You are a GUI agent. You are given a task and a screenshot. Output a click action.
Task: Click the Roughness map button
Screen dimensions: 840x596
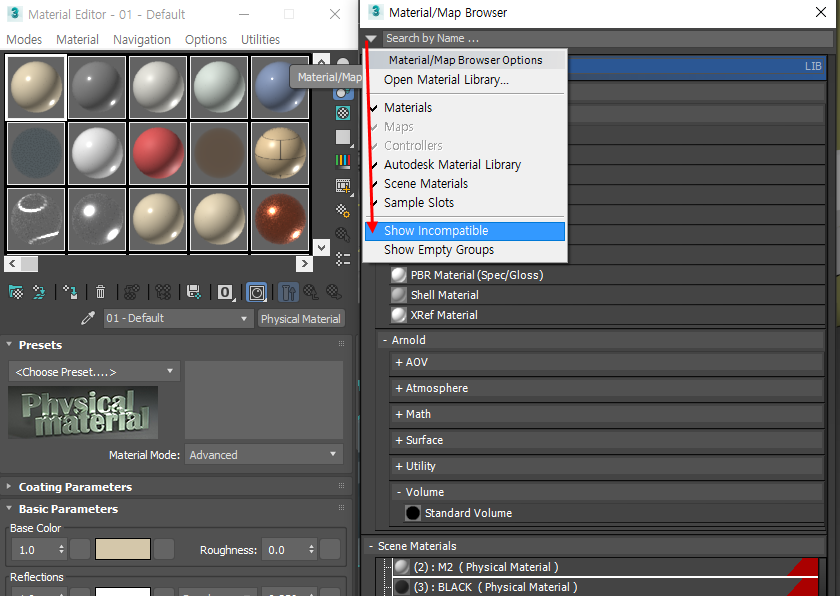(330, 549)
